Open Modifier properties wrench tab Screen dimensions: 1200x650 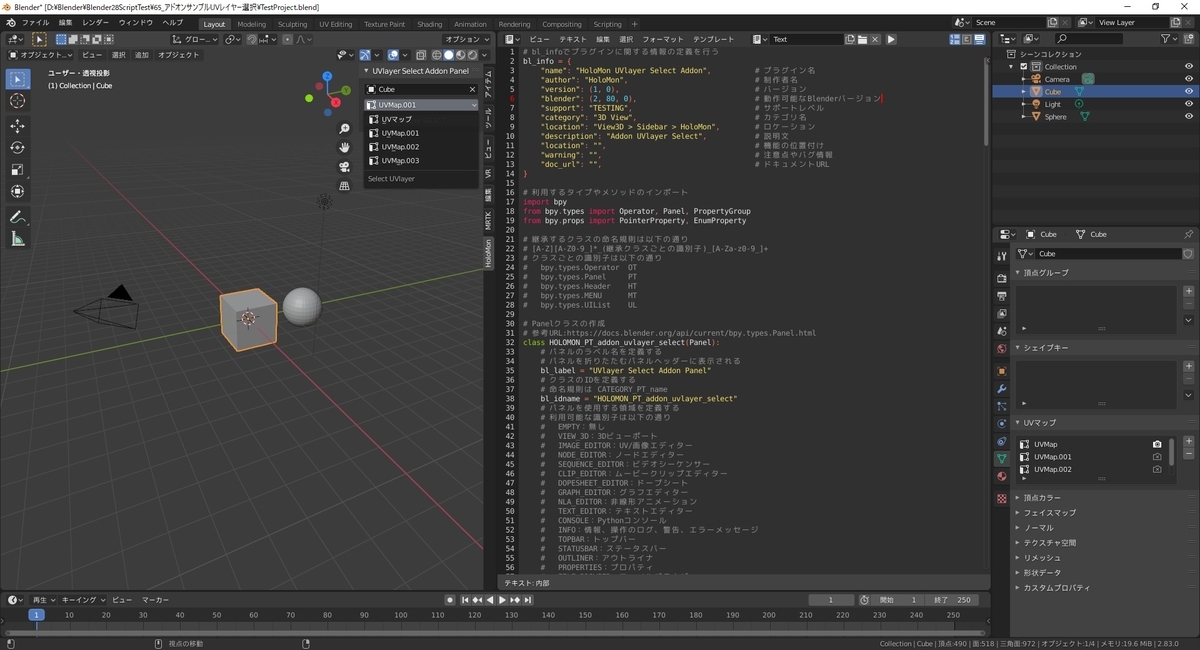pyautogui.click(x=1001, y=389)
